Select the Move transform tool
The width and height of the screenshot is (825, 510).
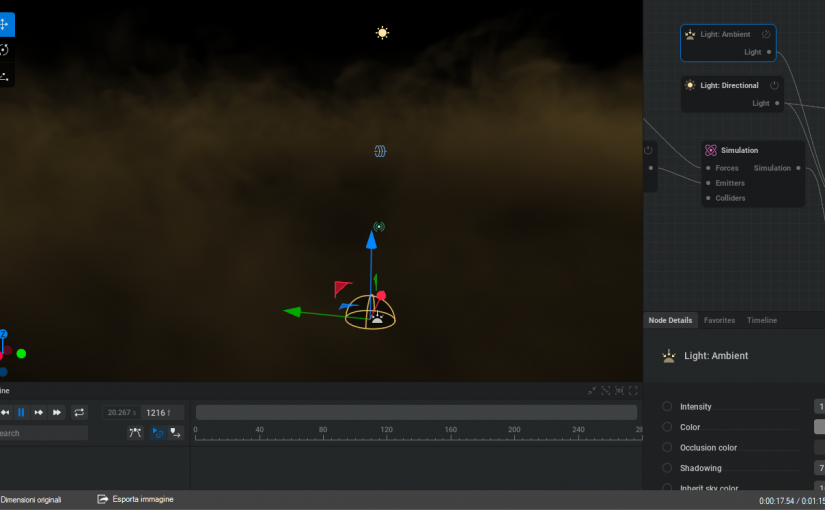(x=4, y=24)
